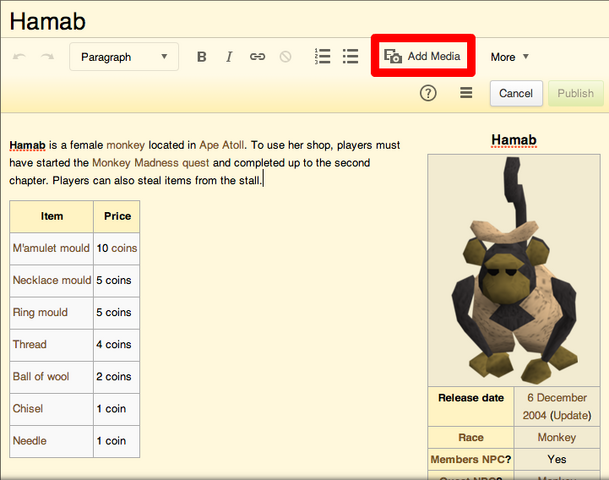Click the 1 coin cell for Chisel
Image resolution: width=609 pixels, height=480 pixels.
click(x=117, y=409)
